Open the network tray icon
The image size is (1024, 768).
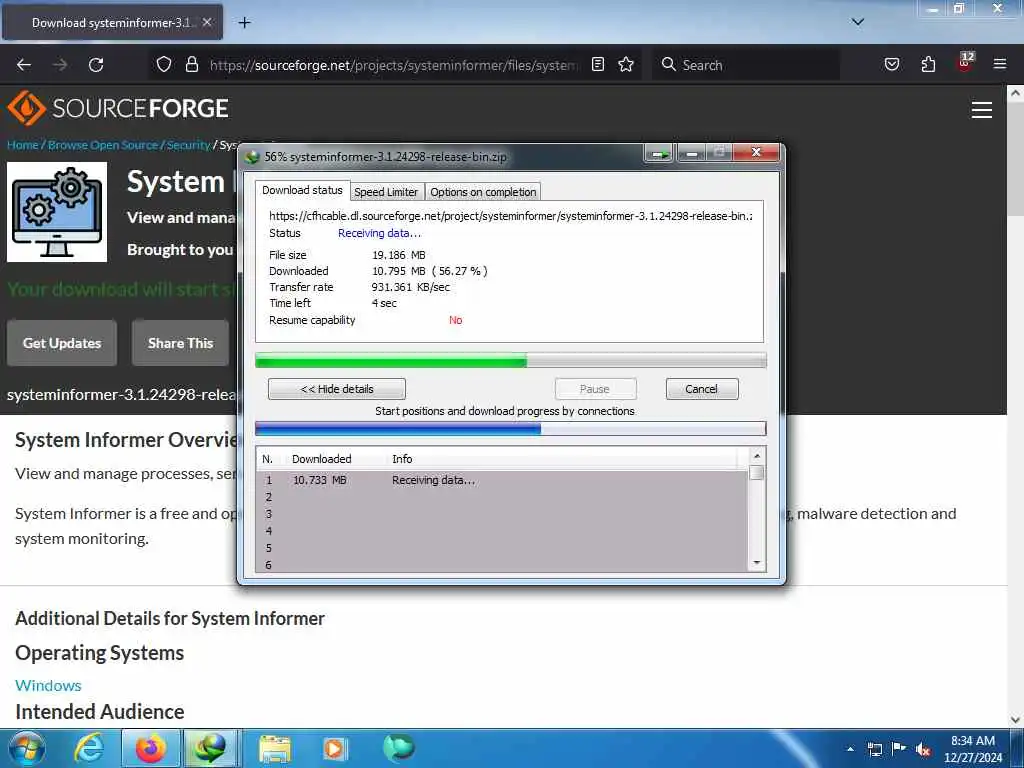pyautogui.click(x=875, y=749)
